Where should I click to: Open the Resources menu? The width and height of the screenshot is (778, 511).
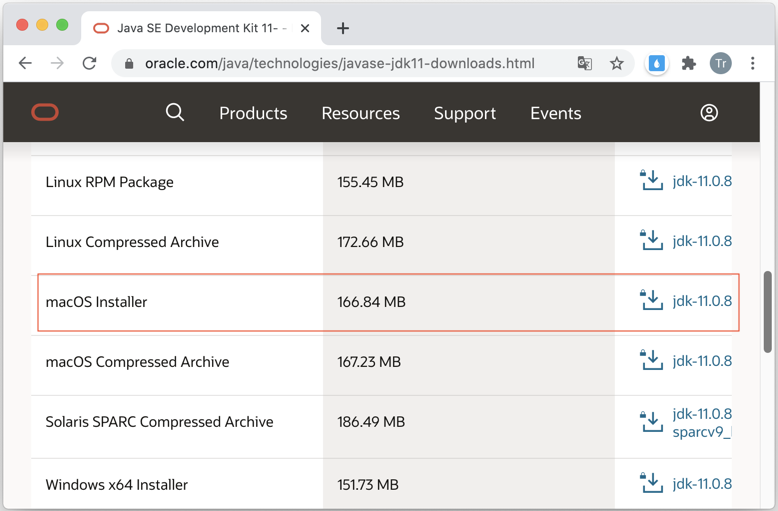tap(361, 113)
